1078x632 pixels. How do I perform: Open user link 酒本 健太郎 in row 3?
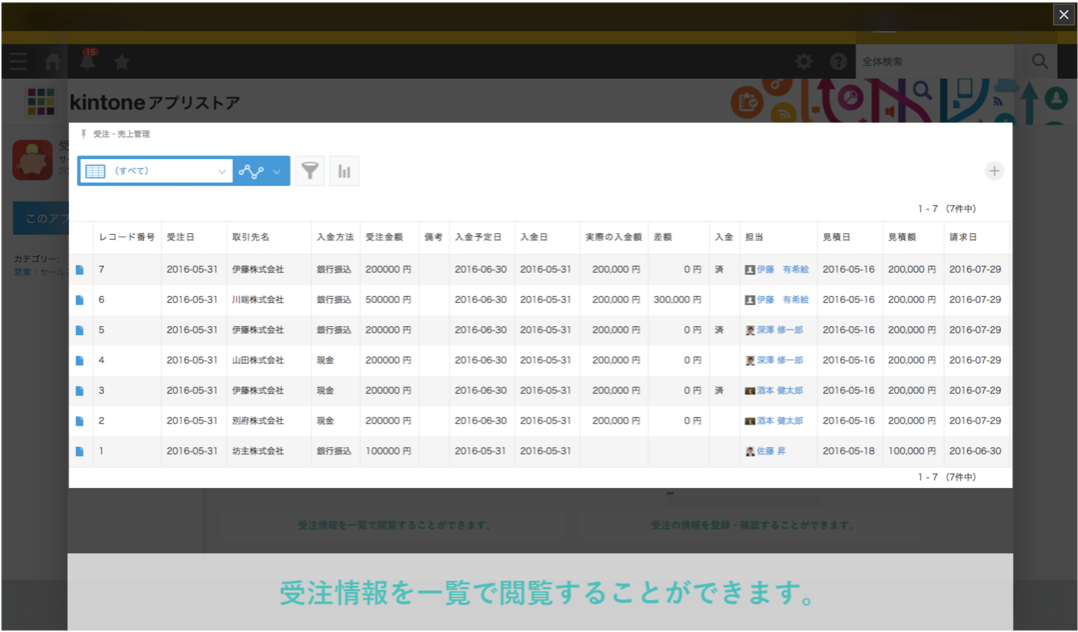pos(780,391)
